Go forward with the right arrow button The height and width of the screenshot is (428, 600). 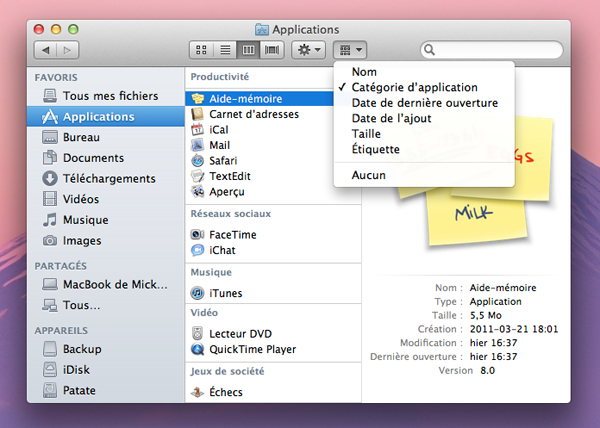(68, 50)
